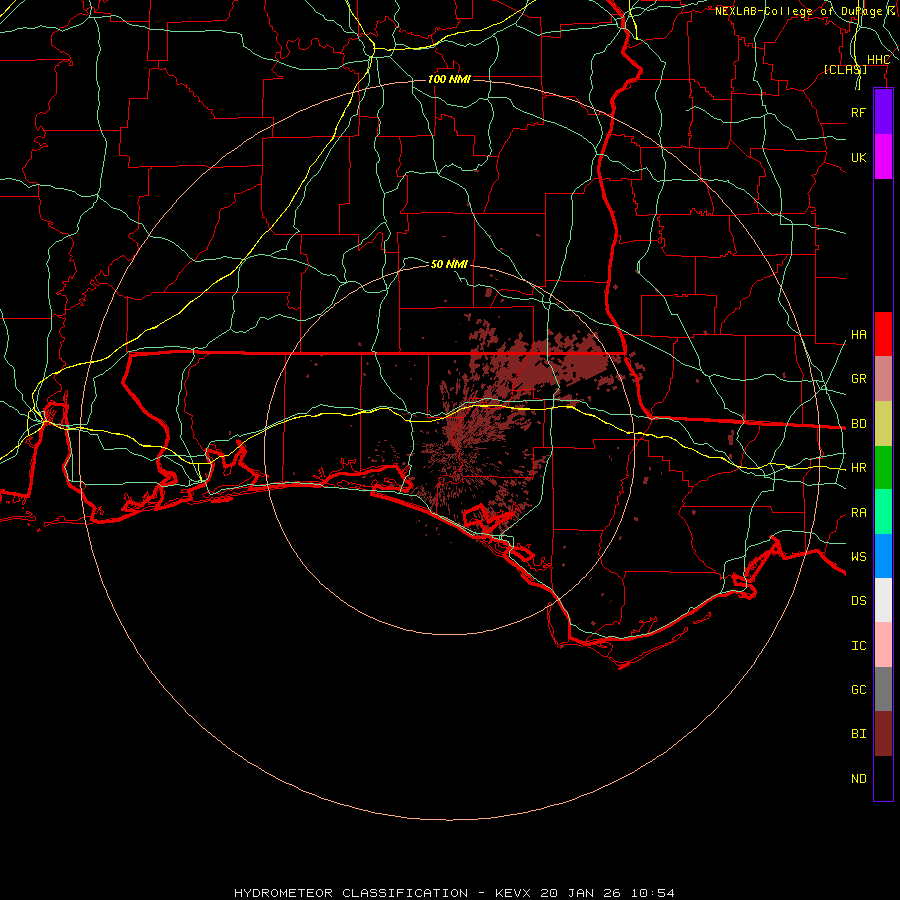Click the purple RF color swatch
The height and width of the screenshot is (900, 900).
click(x=883, y=112)
